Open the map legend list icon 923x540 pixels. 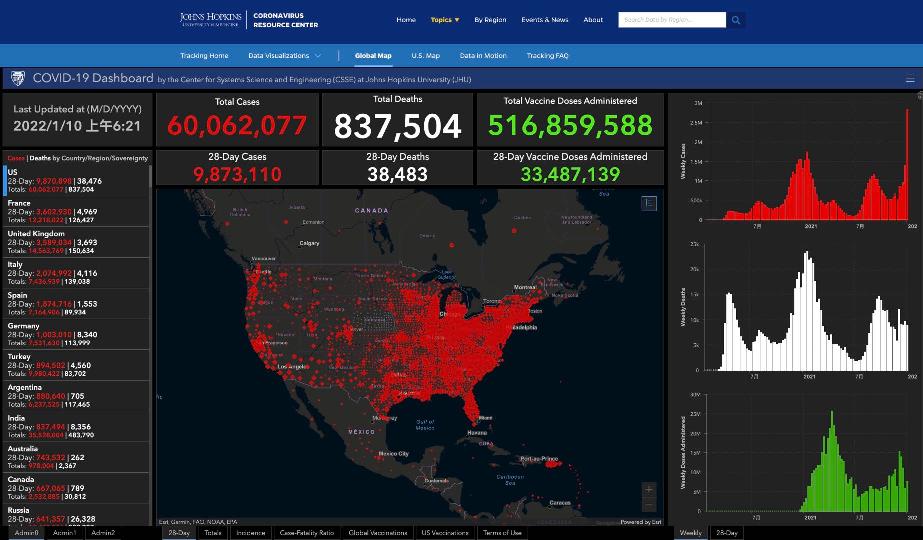tap(649, 203)
